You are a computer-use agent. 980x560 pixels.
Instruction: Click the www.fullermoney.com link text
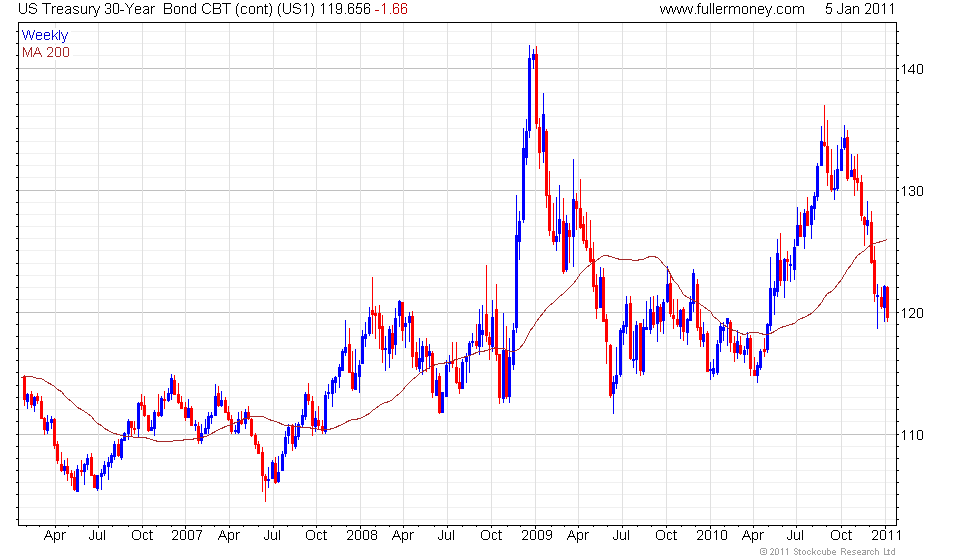(732, 9)
